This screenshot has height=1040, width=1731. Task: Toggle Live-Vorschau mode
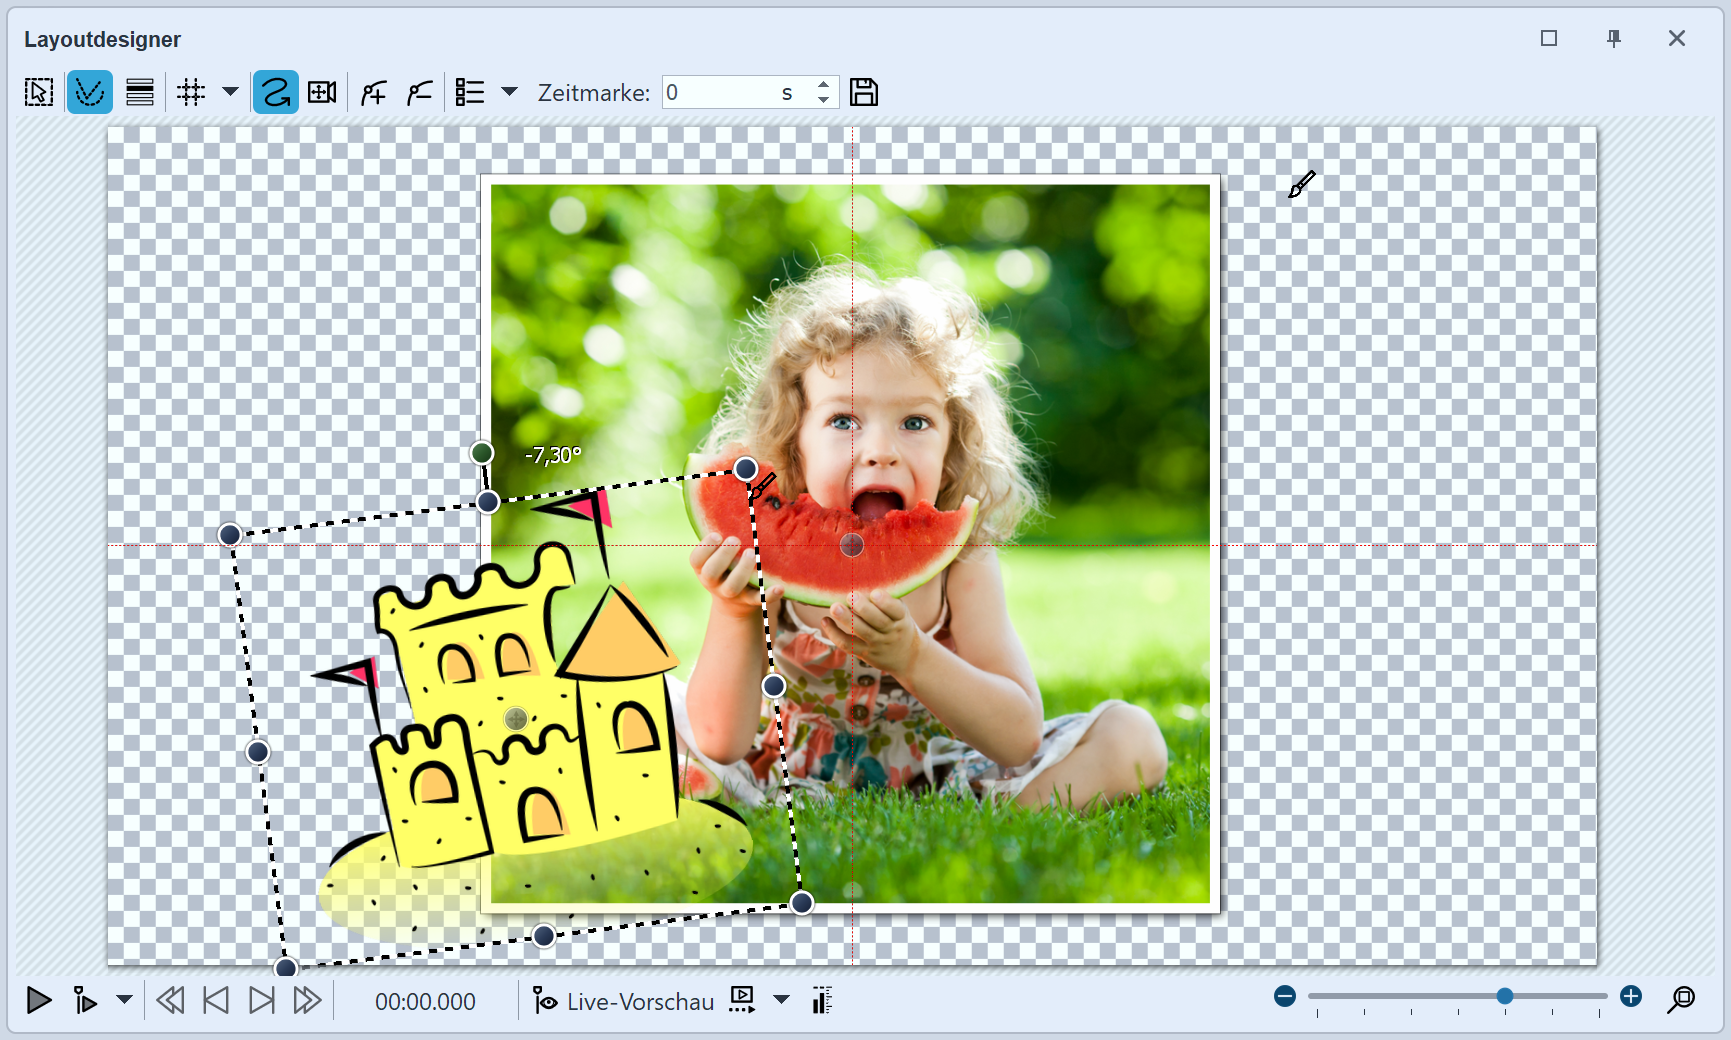(x=623, y=1001)
